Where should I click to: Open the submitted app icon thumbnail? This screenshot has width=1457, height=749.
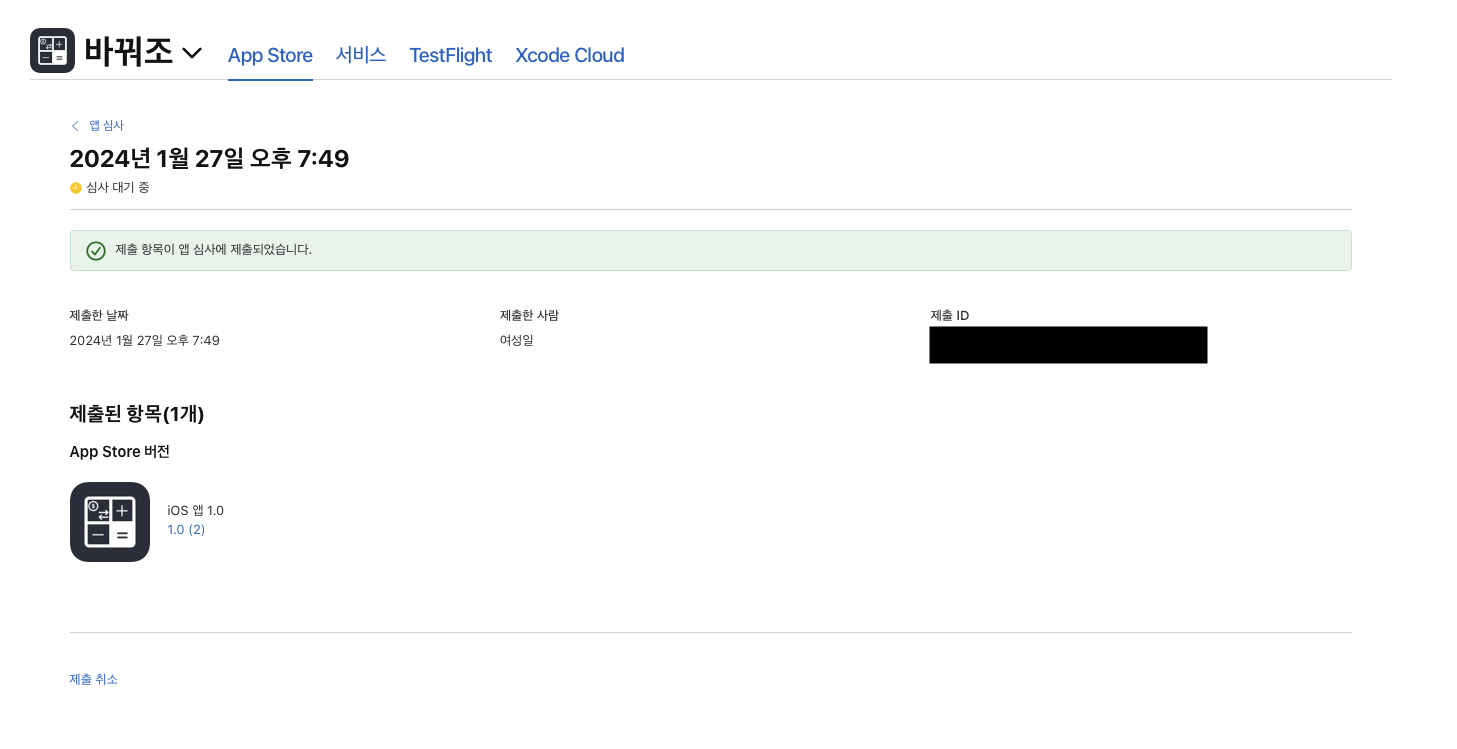click(x=110, y=522)
